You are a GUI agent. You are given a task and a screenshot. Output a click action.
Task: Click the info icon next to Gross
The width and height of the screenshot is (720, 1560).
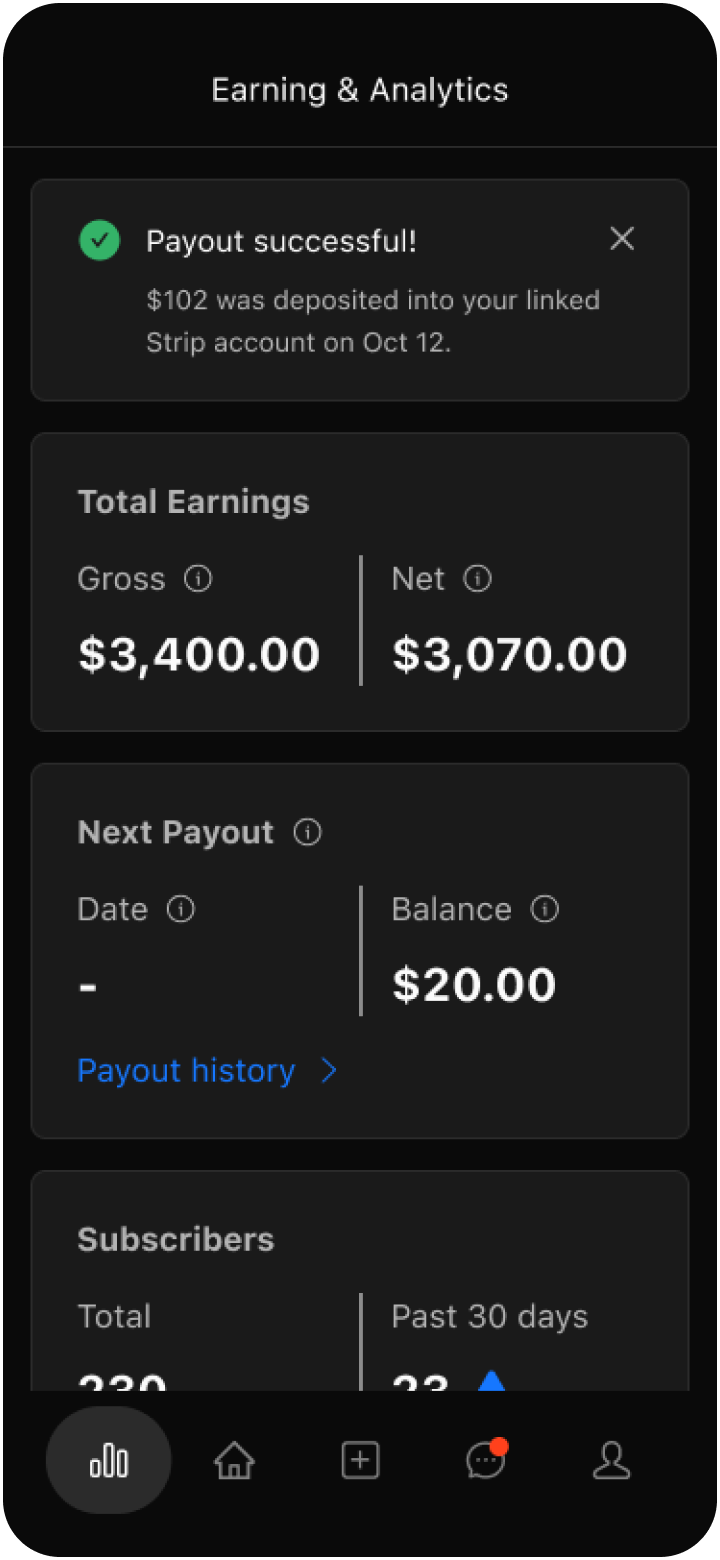pyautogui.click(x=198, y=579)
